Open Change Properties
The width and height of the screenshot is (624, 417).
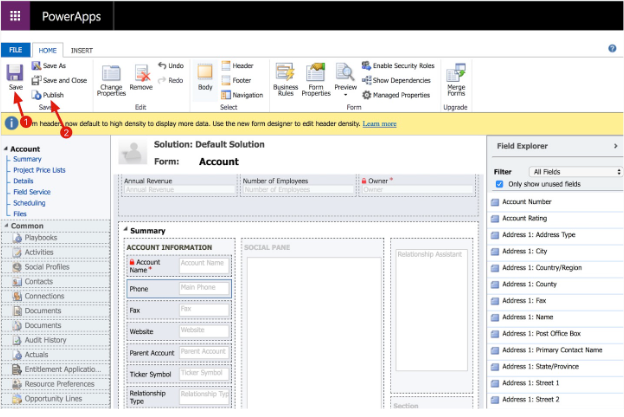(x=111, y=80)
